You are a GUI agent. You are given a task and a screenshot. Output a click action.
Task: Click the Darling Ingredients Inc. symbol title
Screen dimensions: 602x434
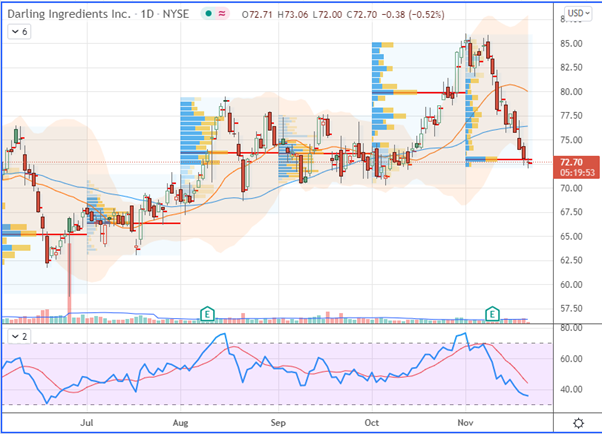[69, 14]
